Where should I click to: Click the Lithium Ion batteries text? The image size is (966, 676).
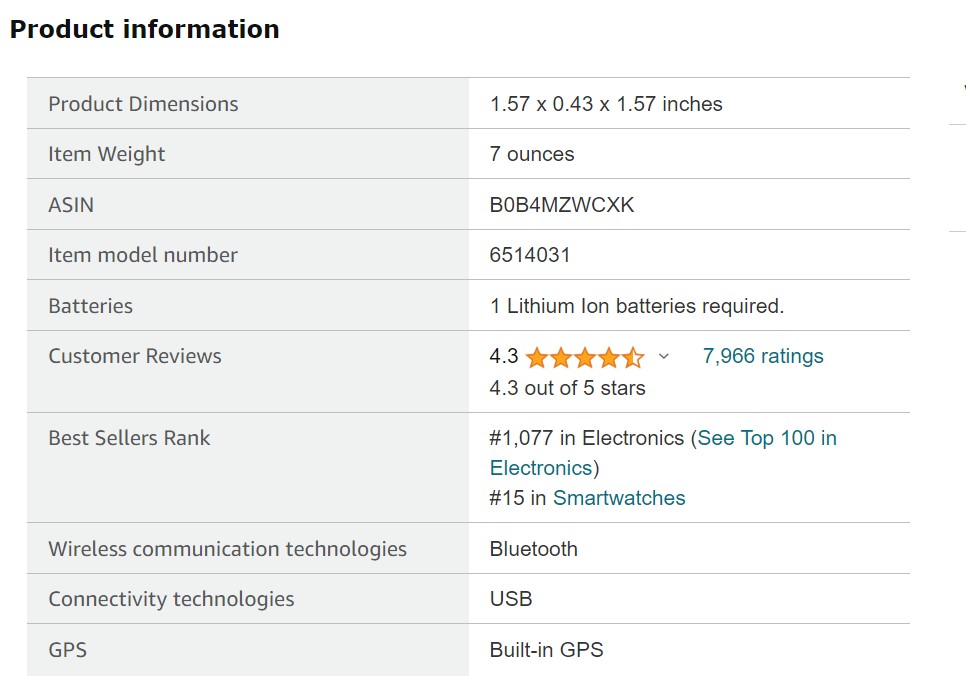636,306
